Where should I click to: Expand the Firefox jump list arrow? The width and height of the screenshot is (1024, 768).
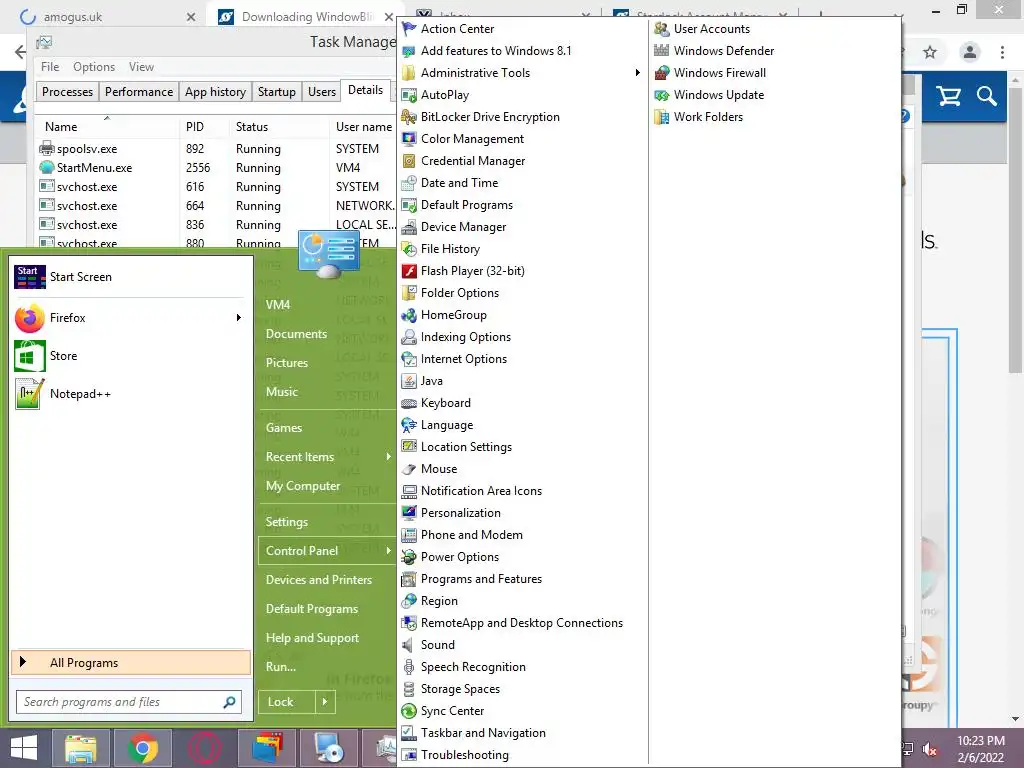[x=239, y=317]
